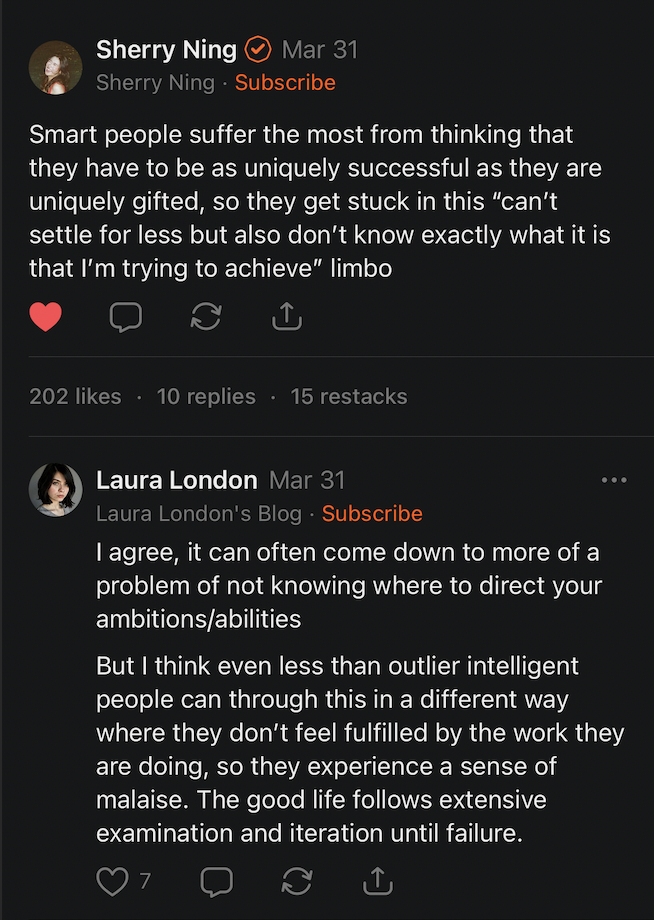Restack Laura London's reply
This screenshot has width=654, height=920.
[297, 881]
